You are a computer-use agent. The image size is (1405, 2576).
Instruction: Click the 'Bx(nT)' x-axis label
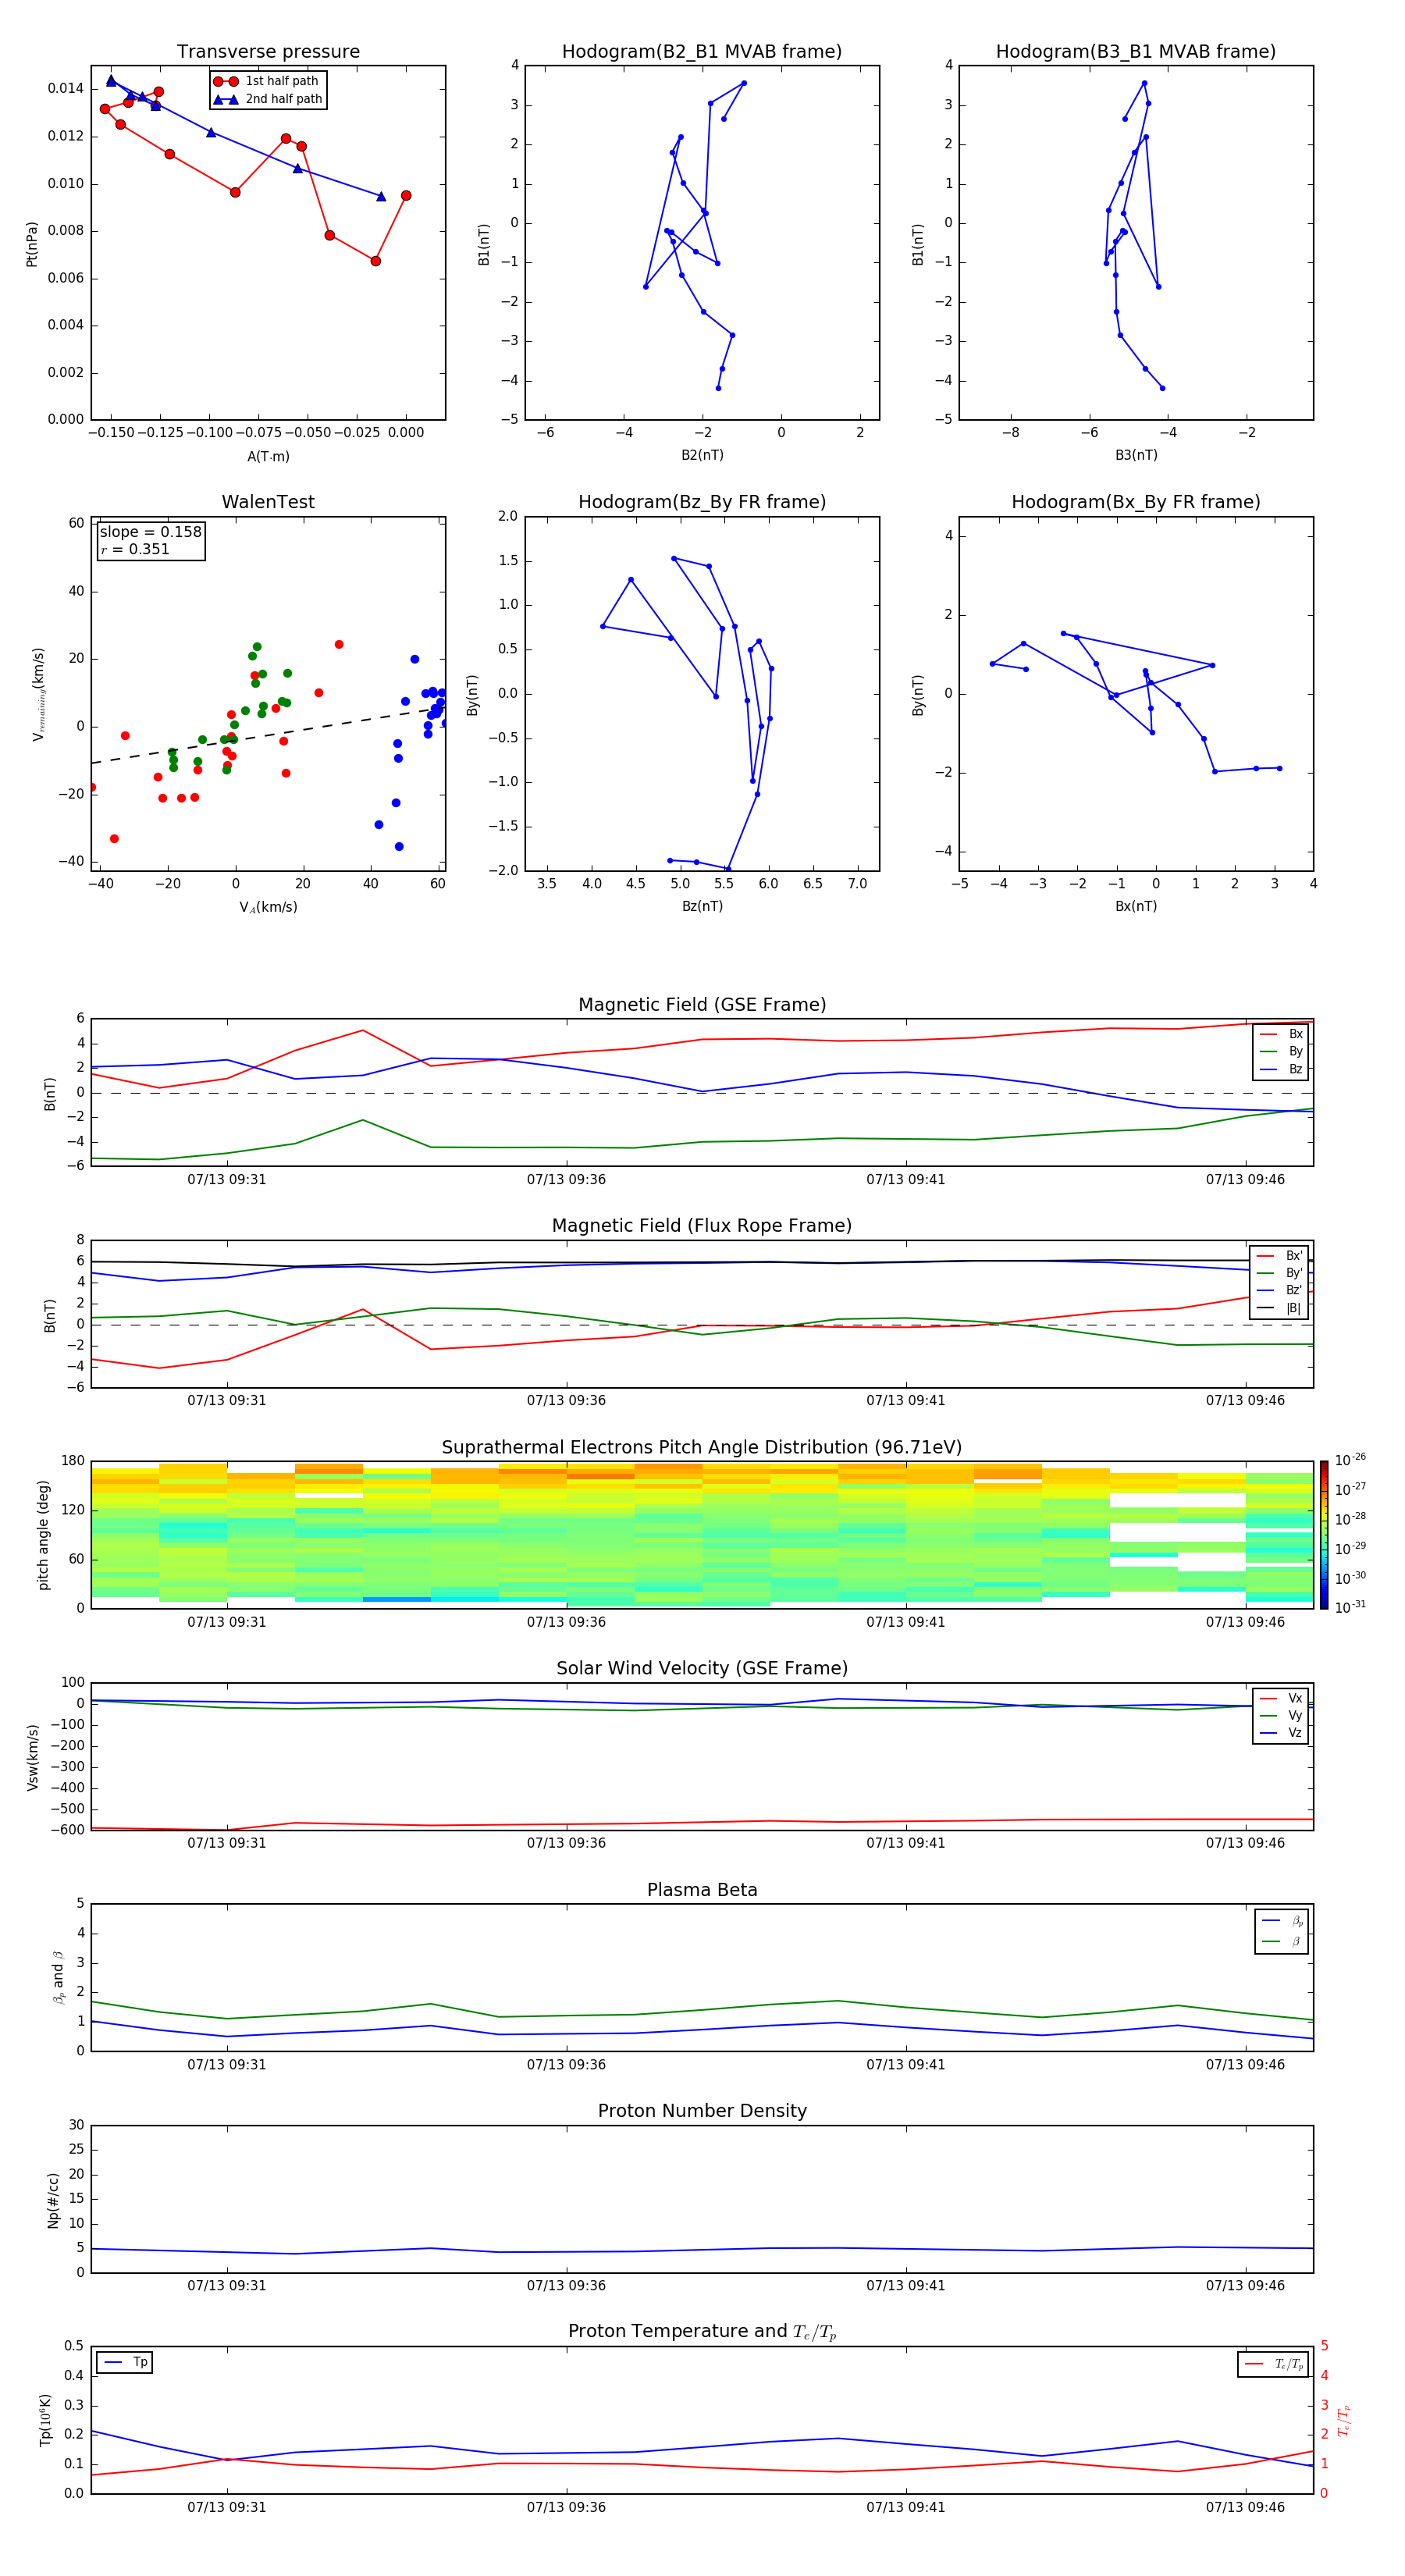click(x=1136, y=906)
